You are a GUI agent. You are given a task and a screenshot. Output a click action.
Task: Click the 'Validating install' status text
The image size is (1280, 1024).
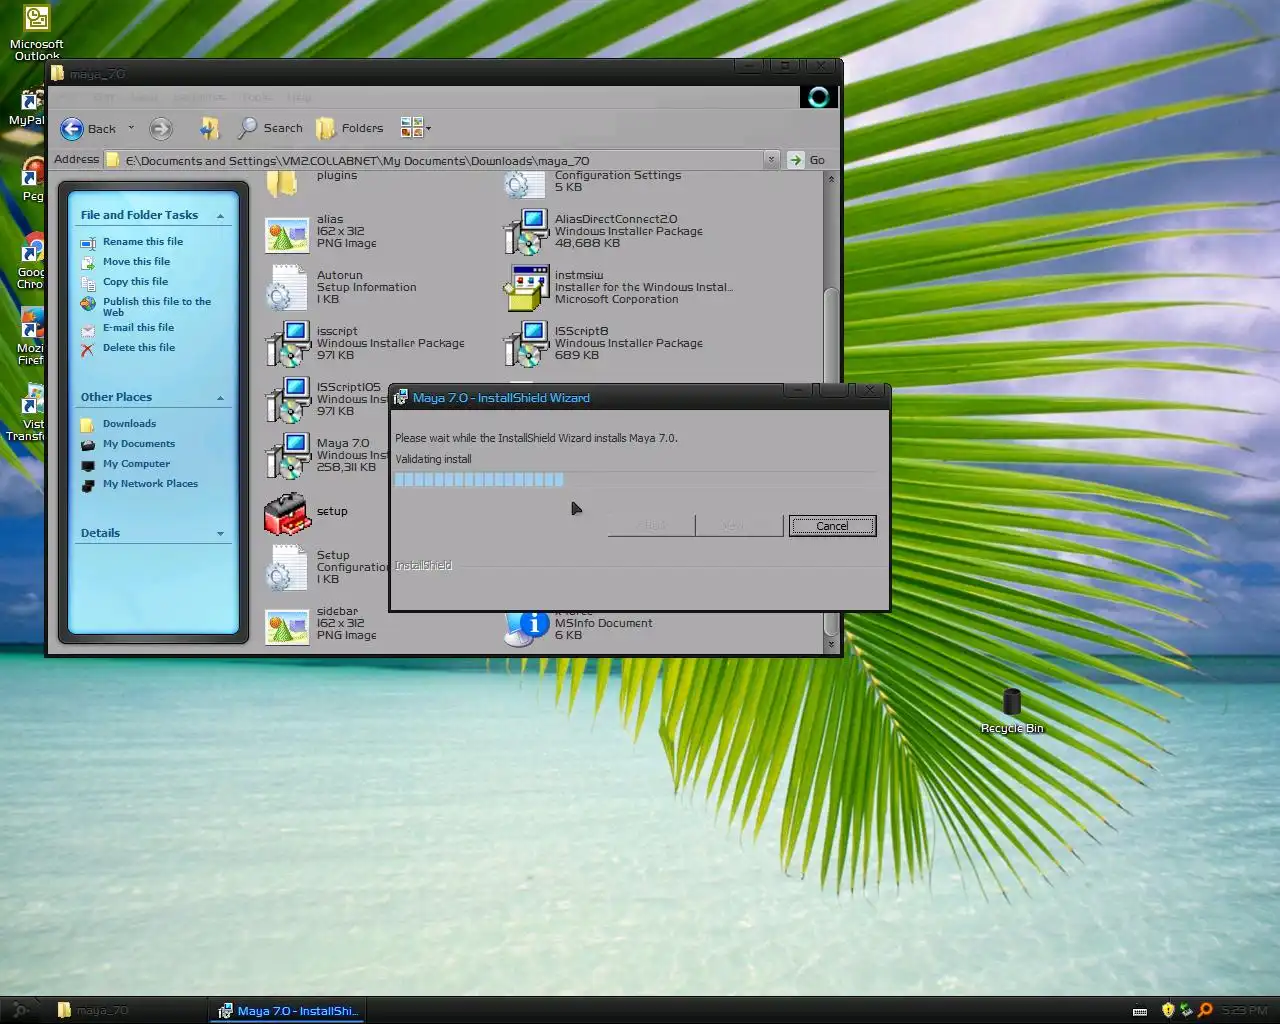click(433, 459)
